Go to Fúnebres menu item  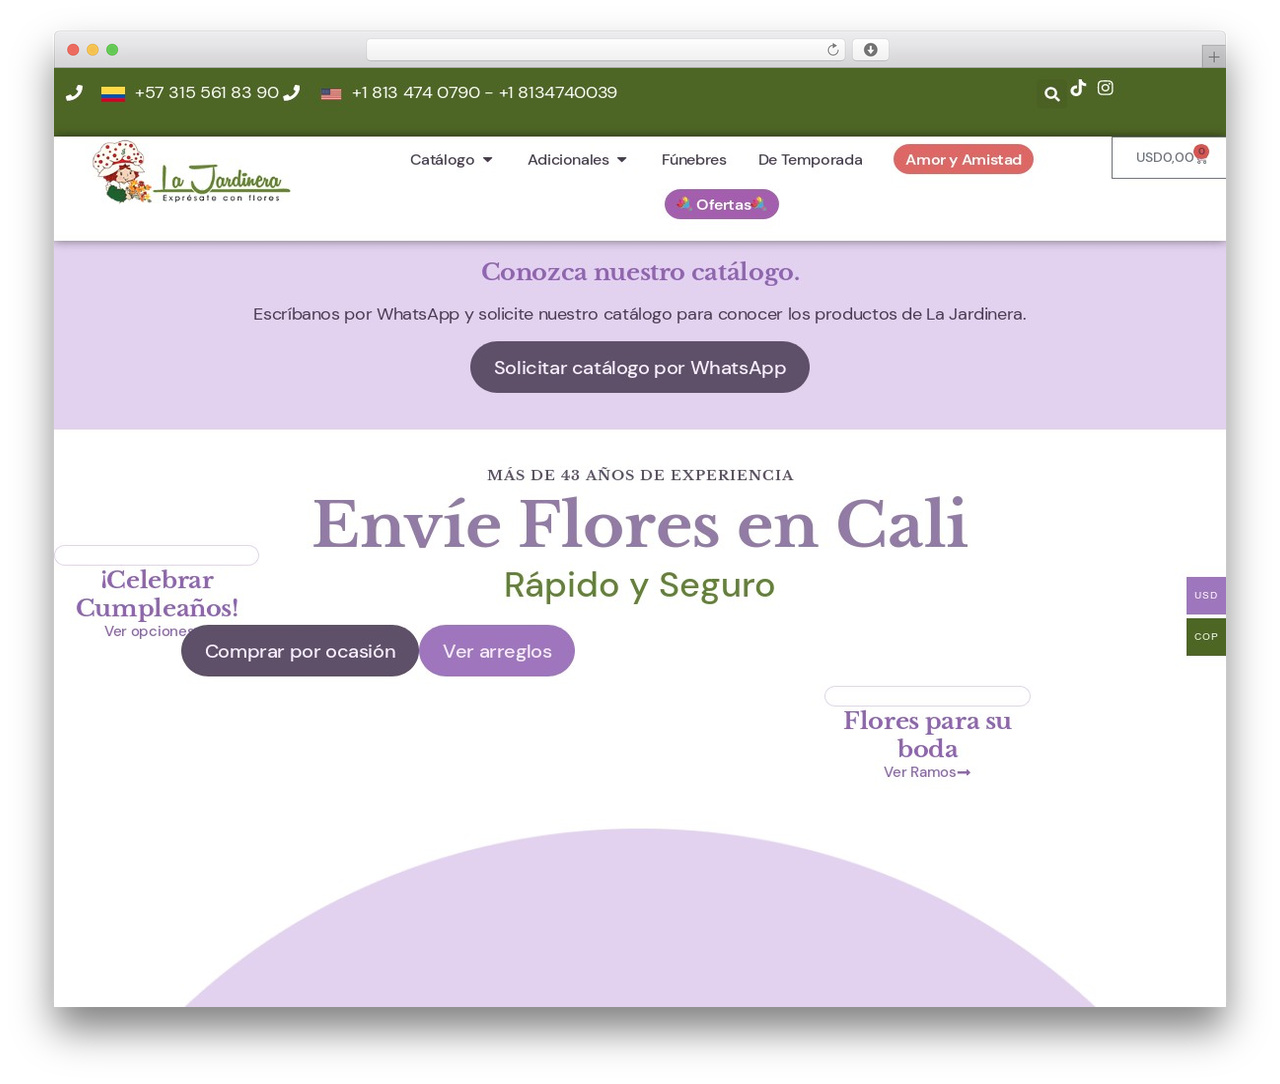694,160
